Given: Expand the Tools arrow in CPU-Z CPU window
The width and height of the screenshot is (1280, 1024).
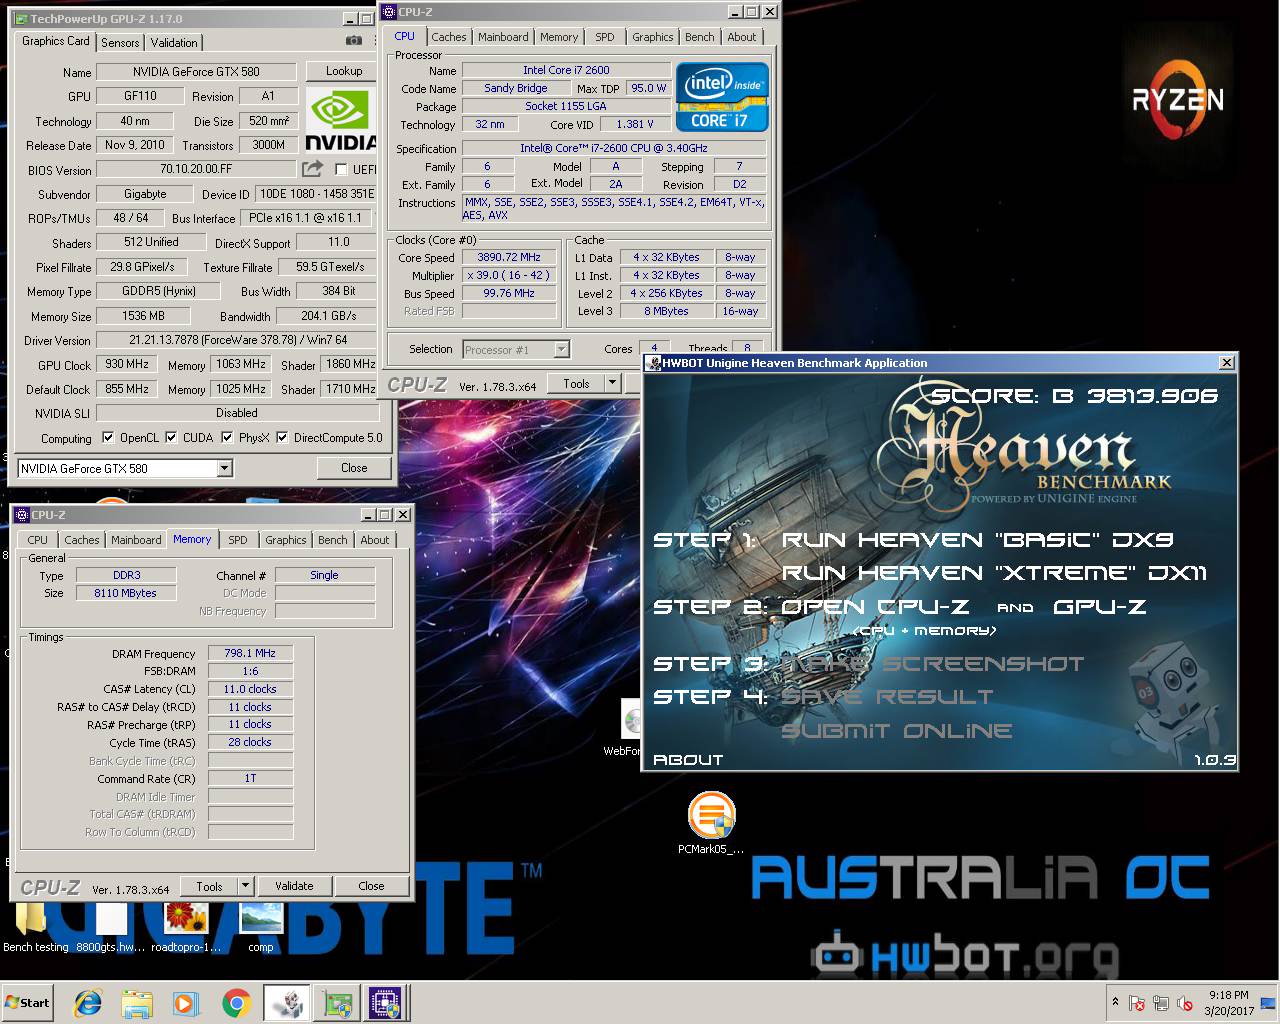Looking at the screenshot, I should click(x=612, y=383).
